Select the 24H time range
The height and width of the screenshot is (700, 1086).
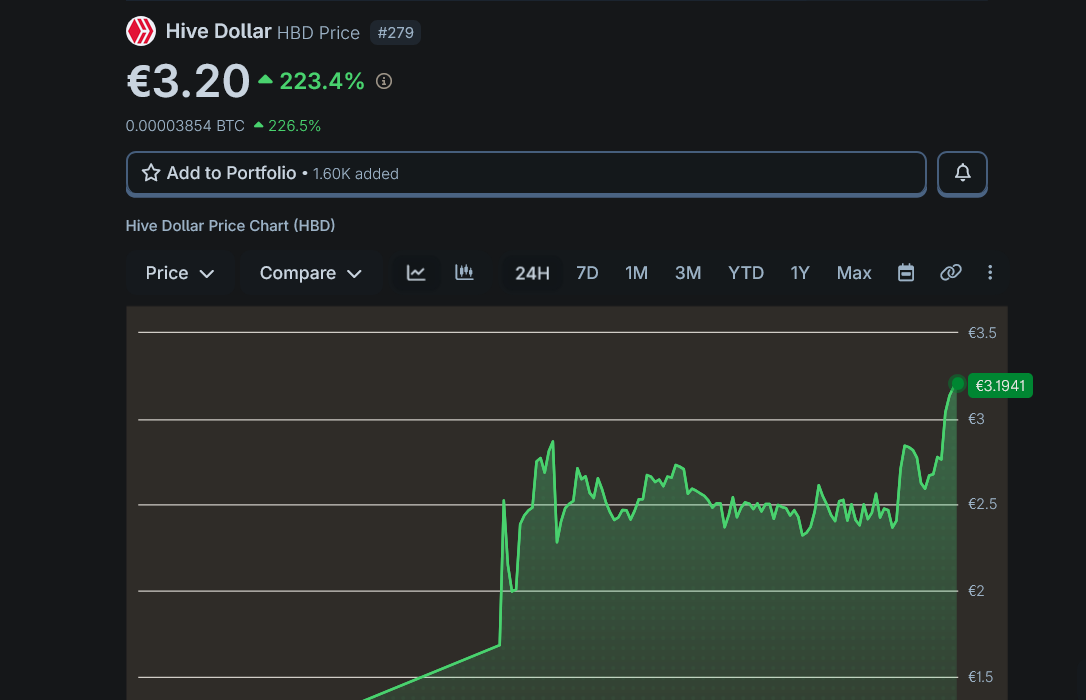(532, 273)
